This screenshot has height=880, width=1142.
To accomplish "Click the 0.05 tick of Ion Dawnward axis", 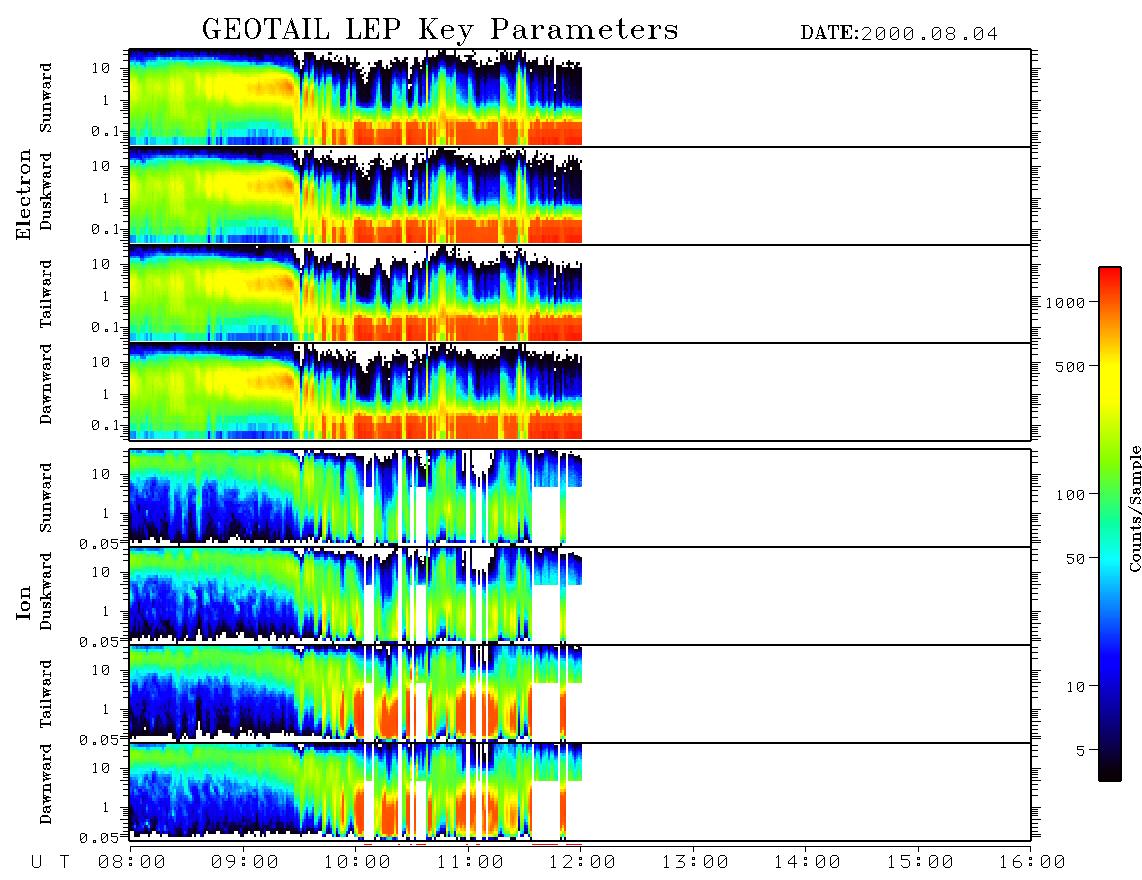I will (x=98, y=838).
